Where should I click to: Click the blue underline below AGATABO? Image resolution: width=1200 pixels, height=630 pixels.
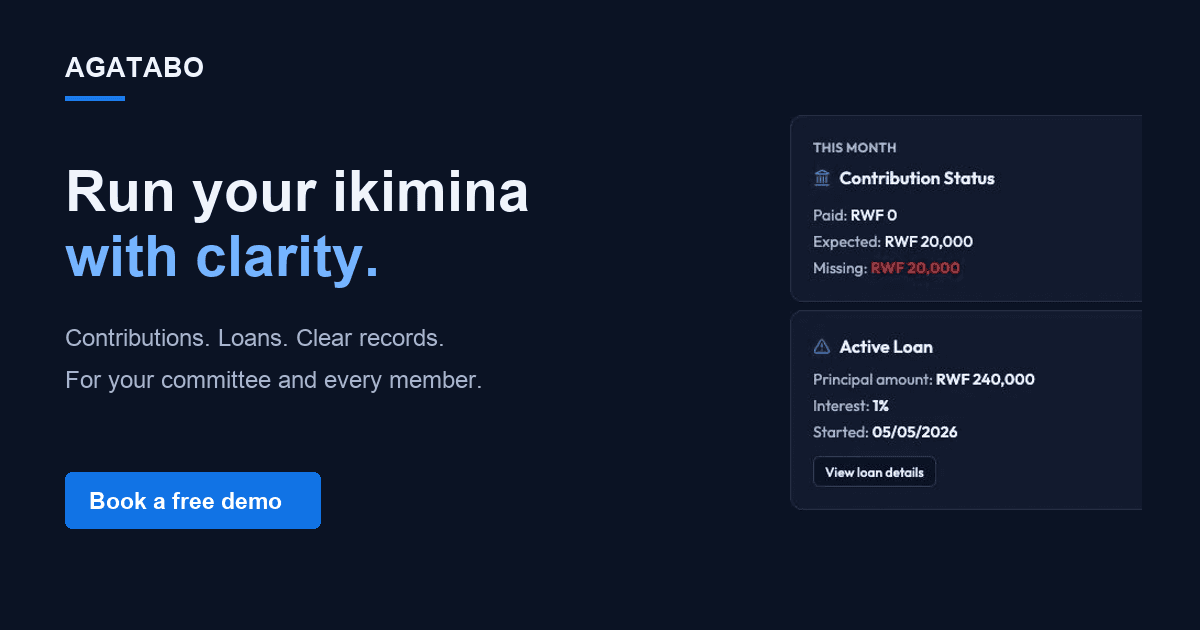(95, 98)
